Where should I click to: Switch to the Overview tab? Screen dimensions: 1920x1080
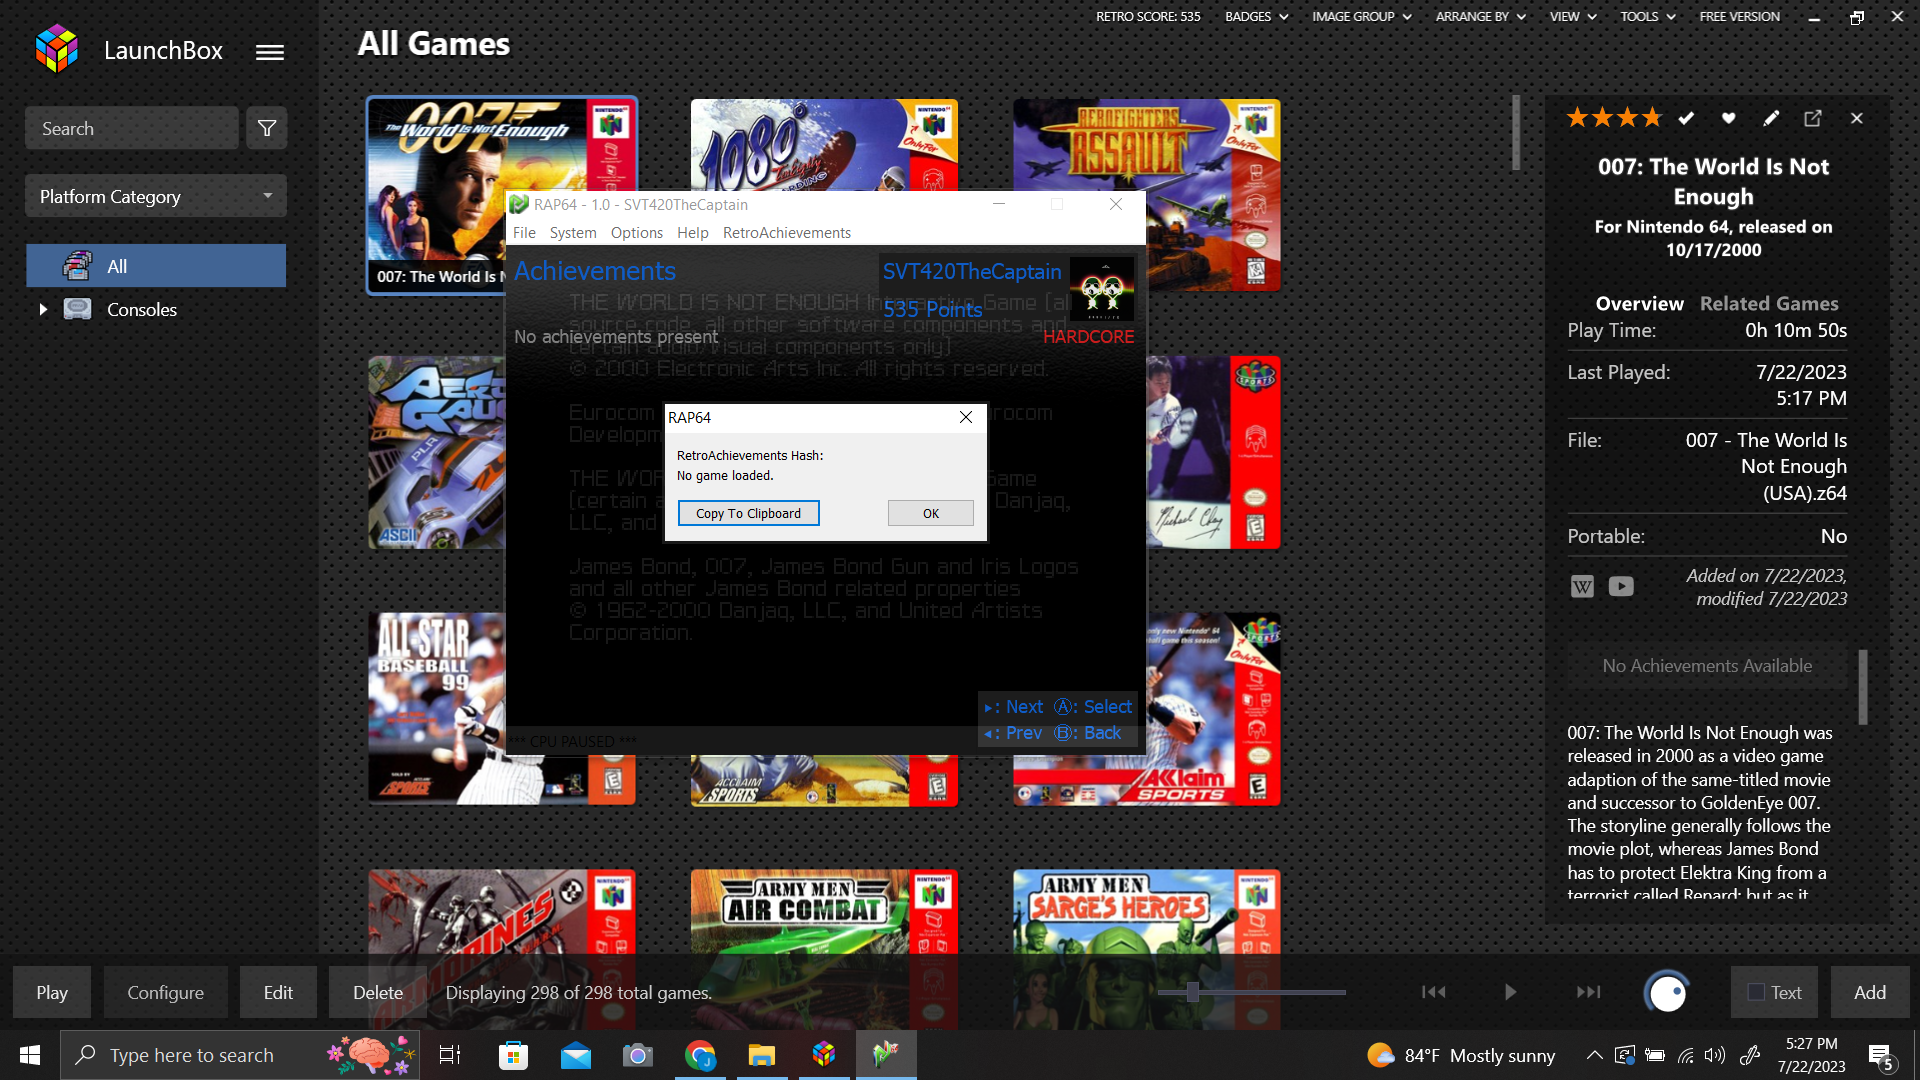coord(1639,303)
